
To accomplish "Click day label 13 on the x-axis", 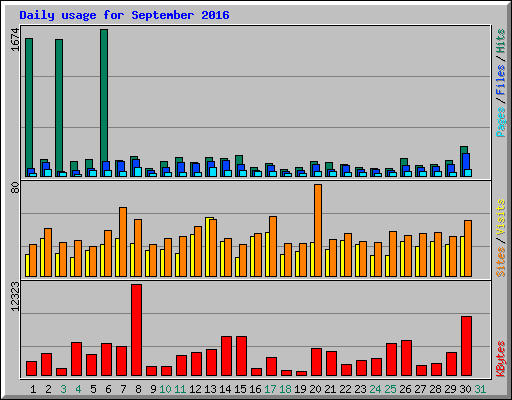I will click(x=210, y=389).
